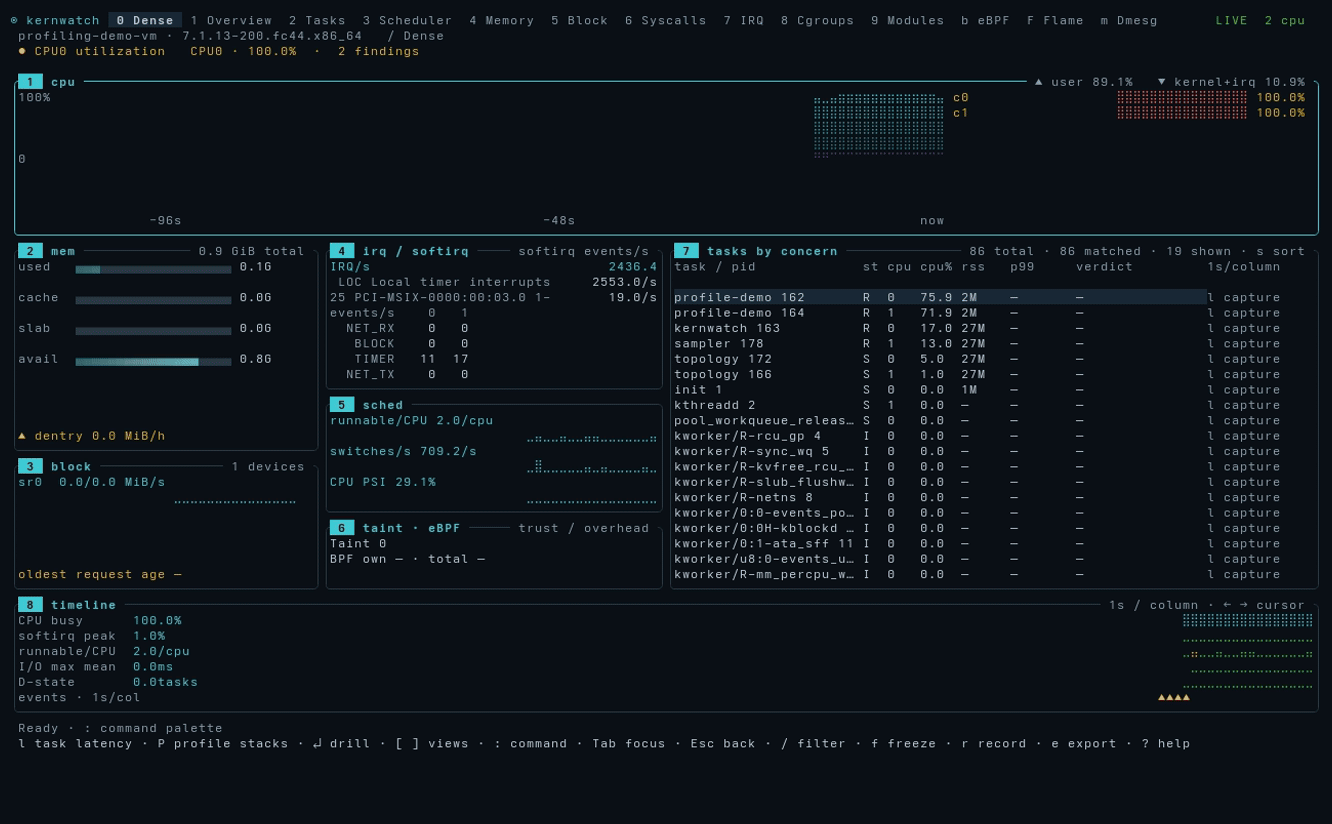Open the b eBPF tab
The image size is (1332, 824).
985,20
